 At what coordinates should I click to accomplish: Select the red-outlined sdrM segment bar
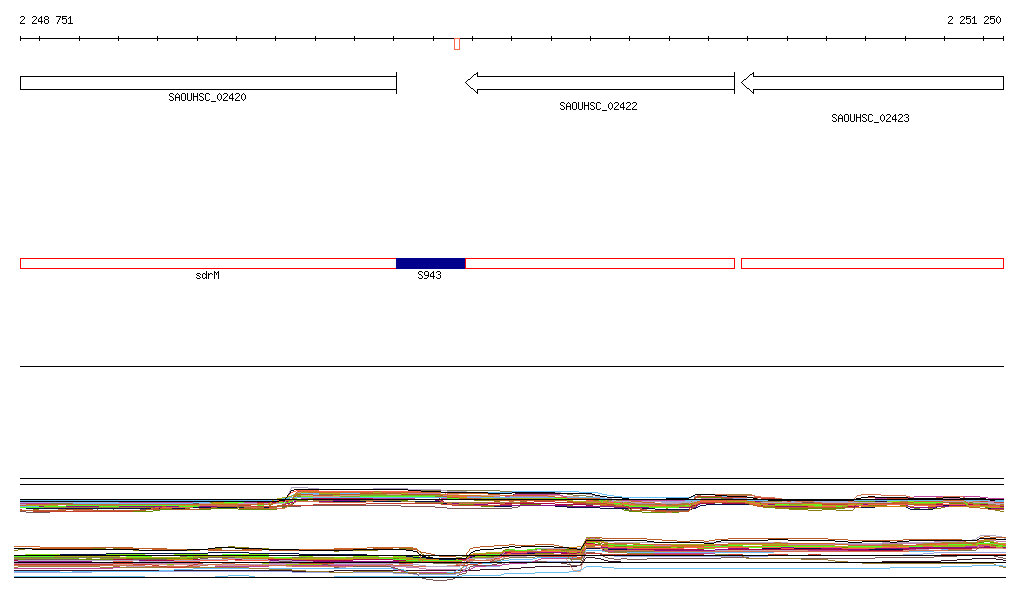coord(208,264)
